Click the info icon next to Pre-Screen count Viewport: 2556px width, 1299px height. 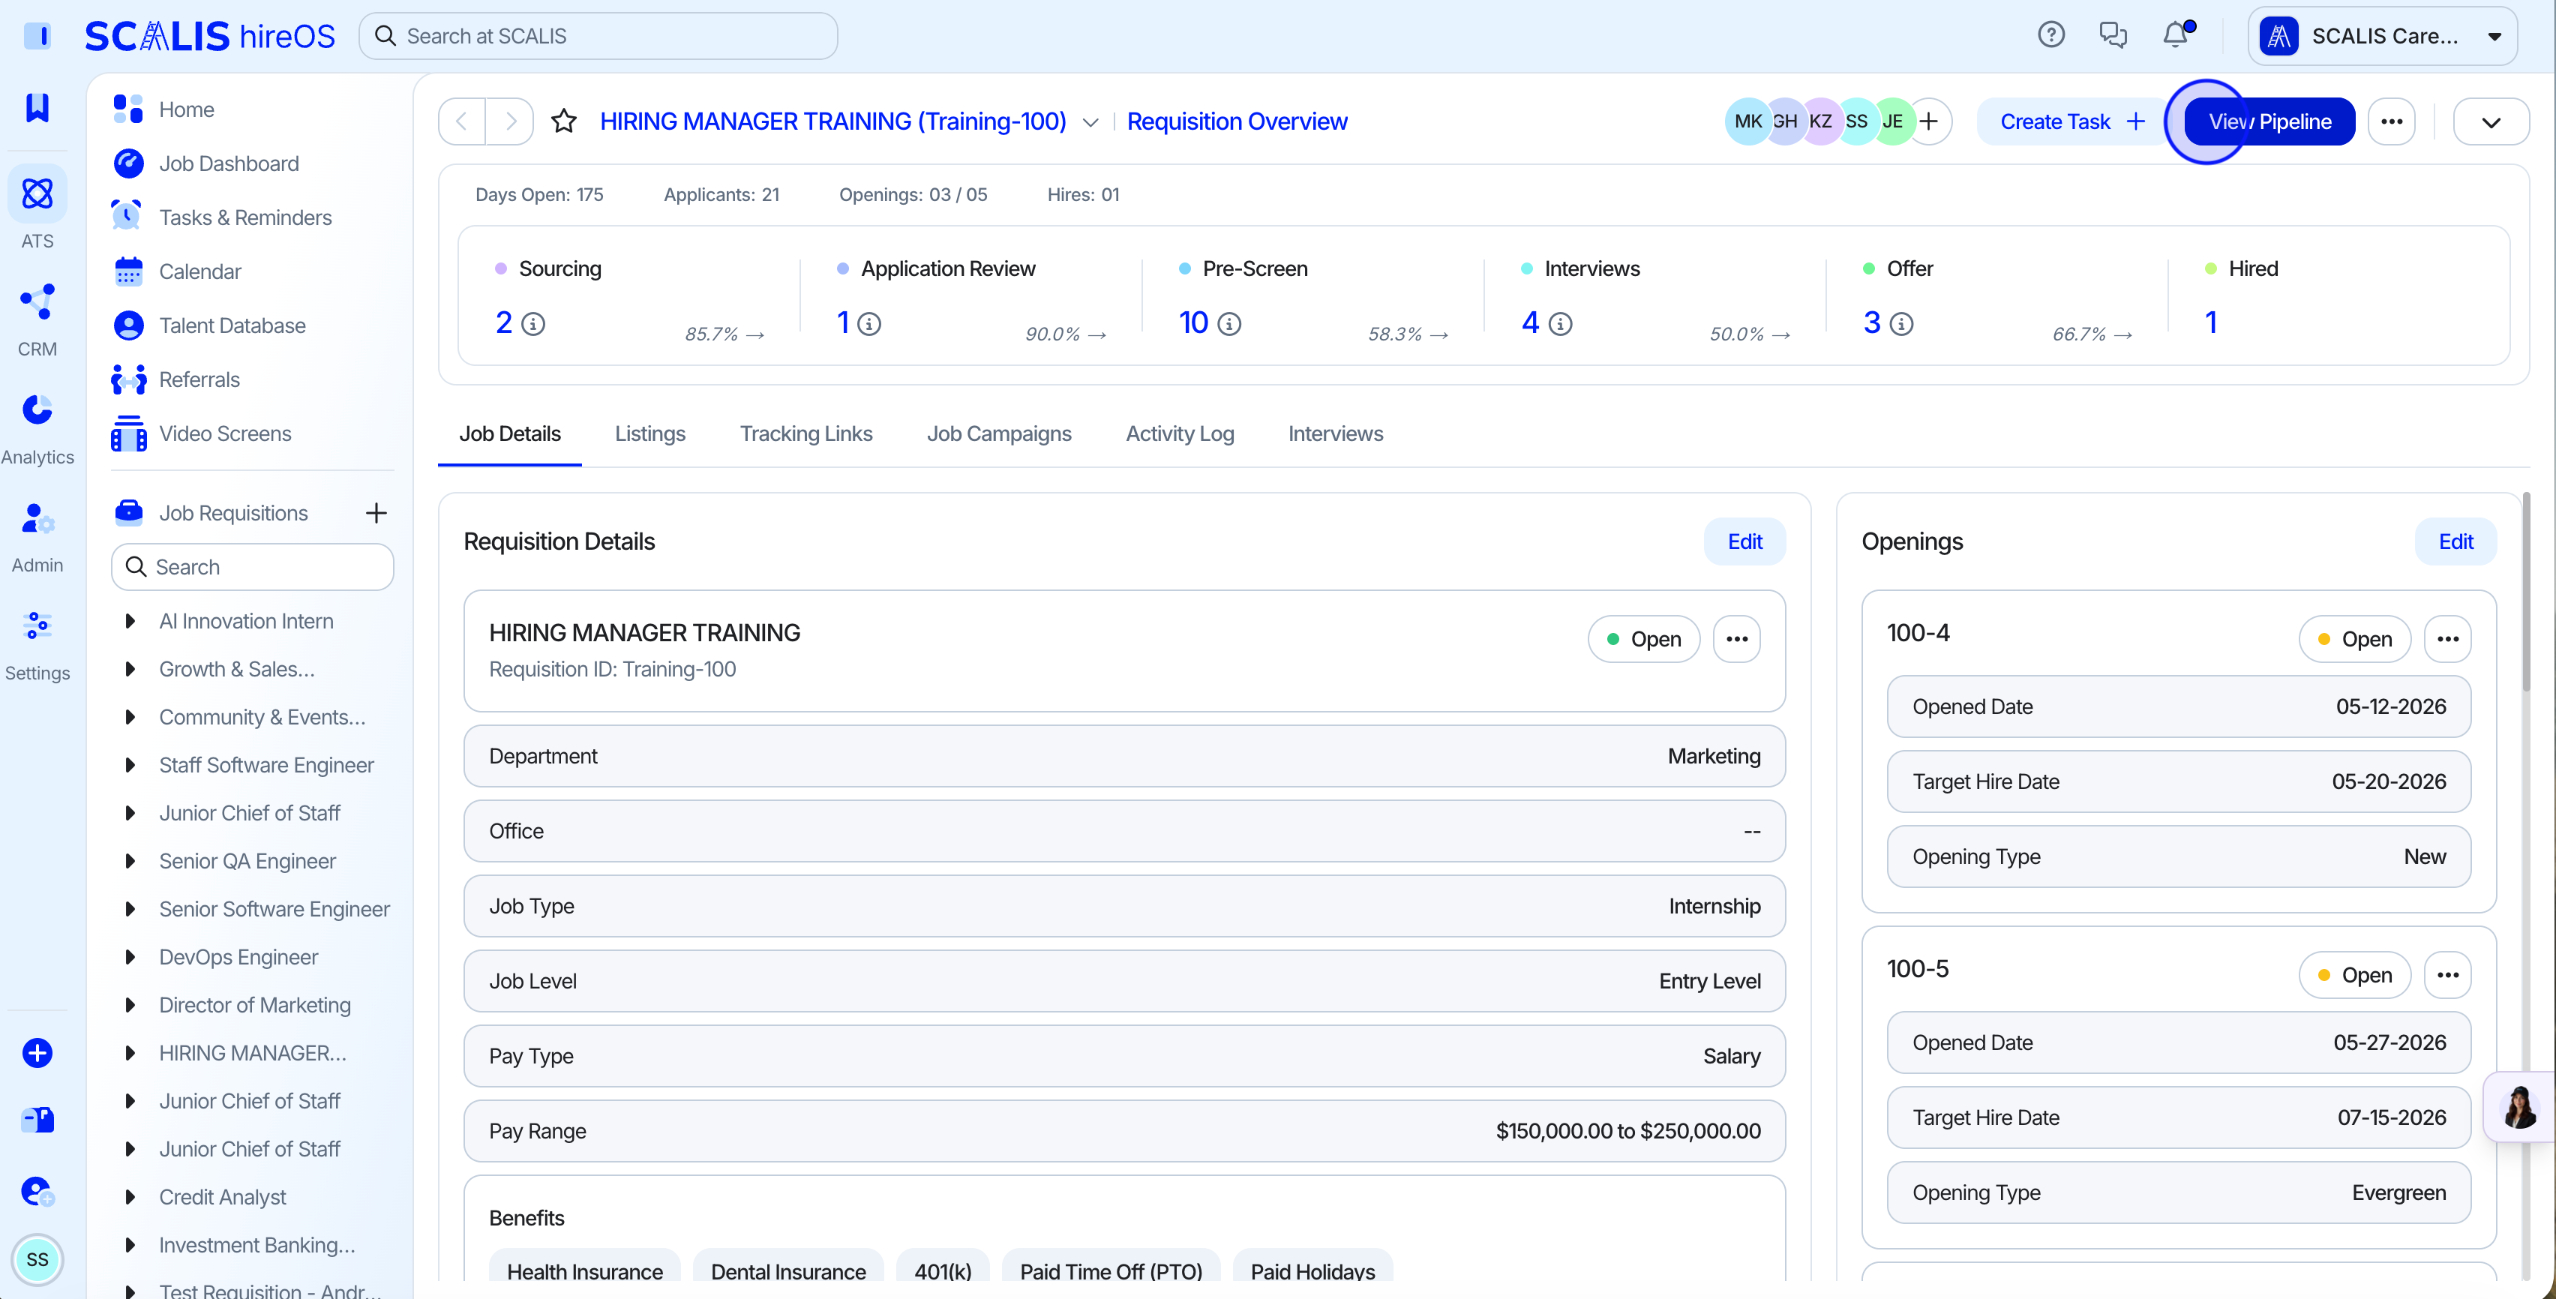(x=1229, y=324)
